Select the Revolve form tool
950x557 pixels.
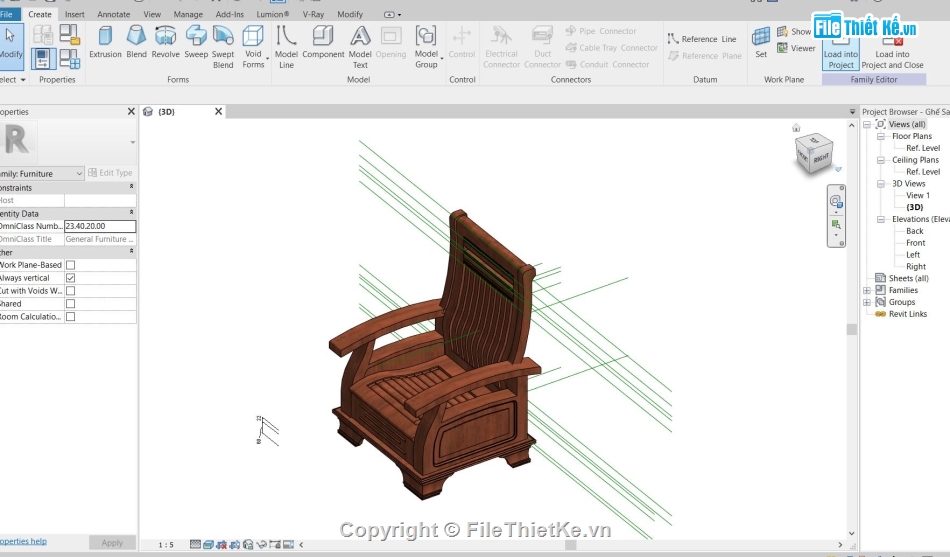click(165, 42)
